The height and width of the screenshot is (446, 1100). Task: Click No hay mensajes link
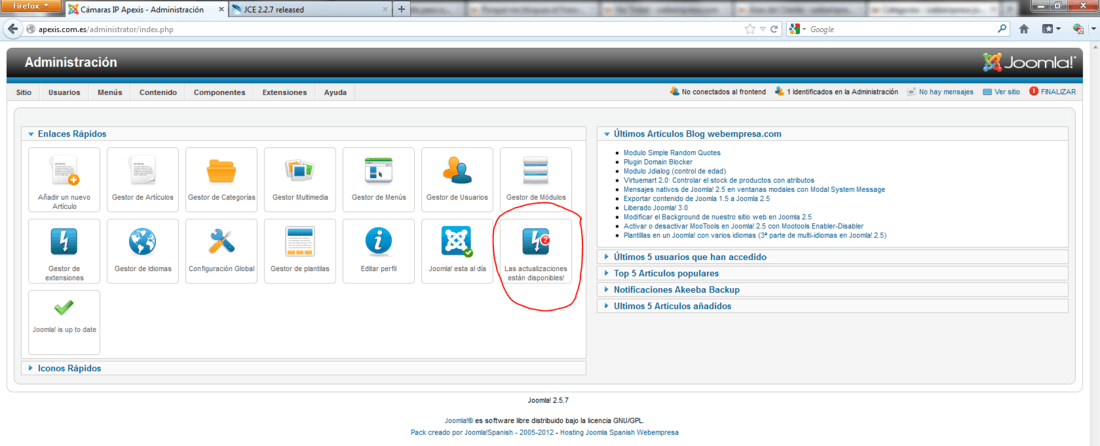pos(940,92)
